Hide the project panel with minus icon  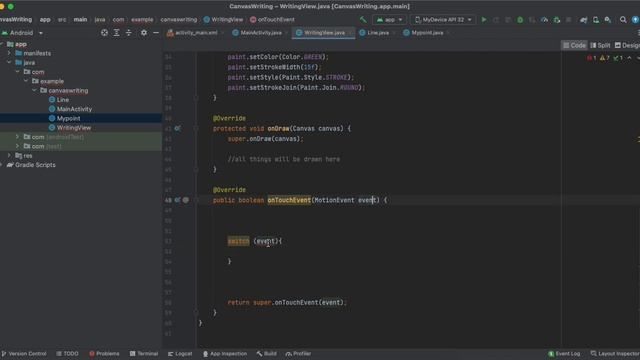click(x=156, y=33)
